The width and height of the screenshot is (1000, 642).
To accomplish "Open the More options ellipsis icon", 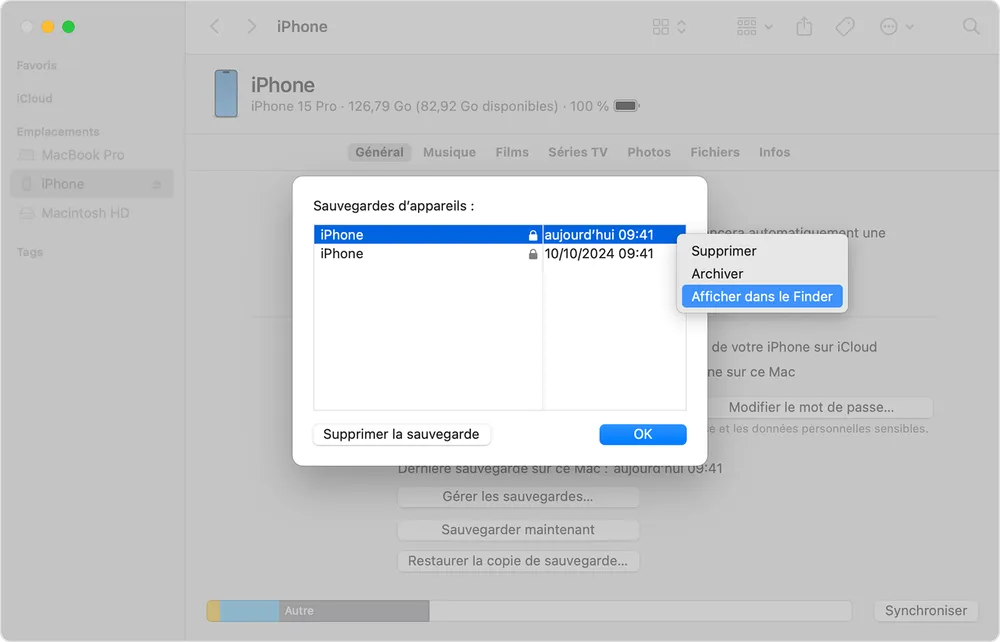I will pos(890,26).
